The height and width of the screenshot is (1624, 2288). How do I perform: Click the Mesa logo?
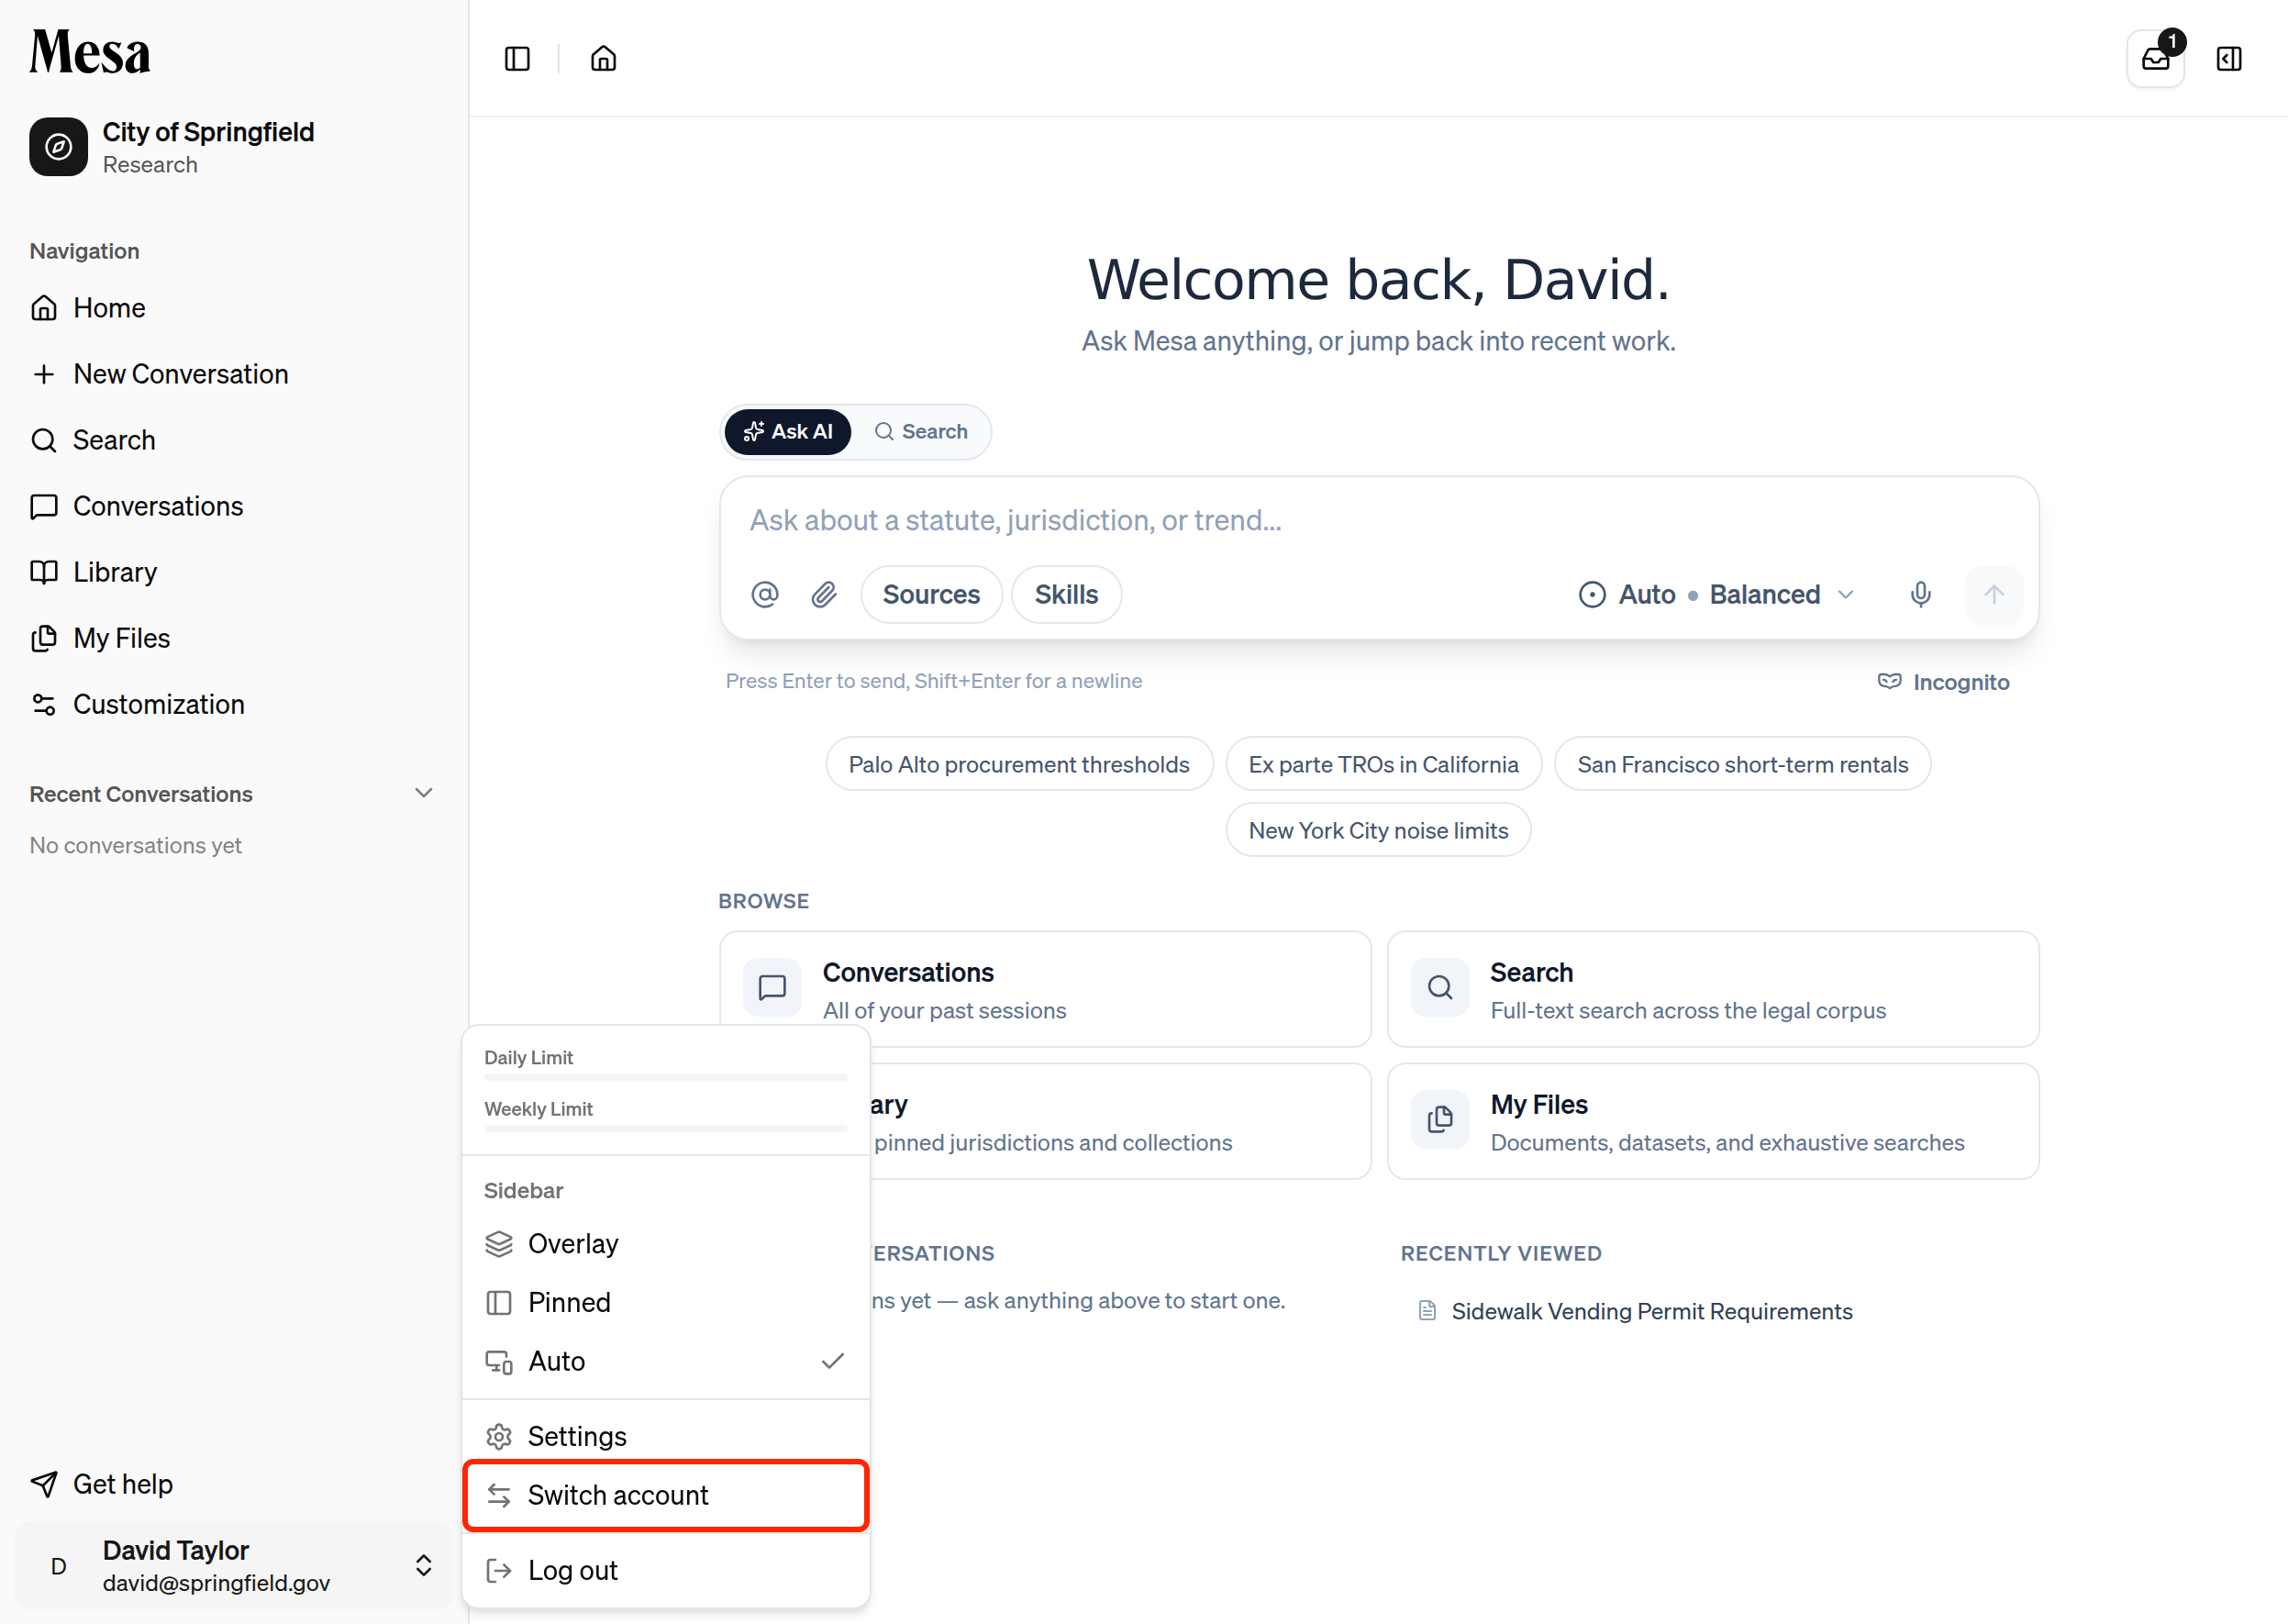pyautogui.click(x=90, y=52)
